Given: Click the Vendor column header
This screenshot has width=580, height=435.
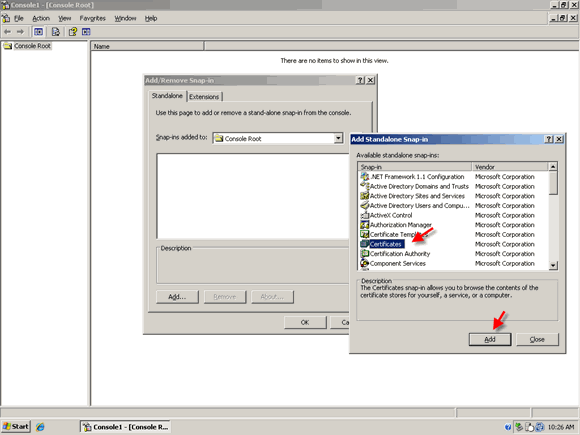Looking at the screenshot, I should 510,167.
